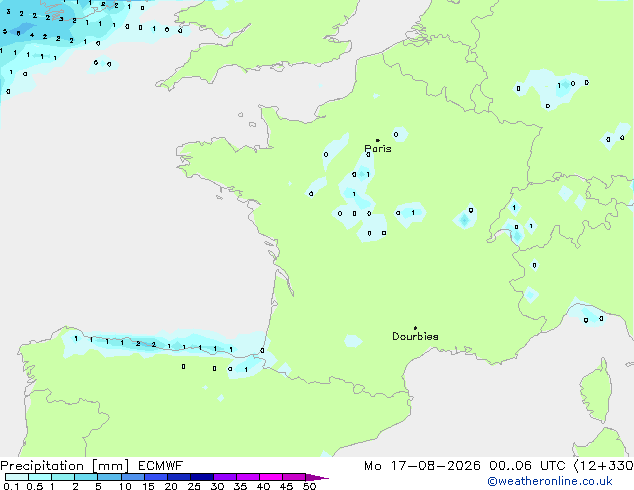Select the 45–50 mm legend swatch
The height and width of the screenshot is (490, 634).
[x=294, y=477]
